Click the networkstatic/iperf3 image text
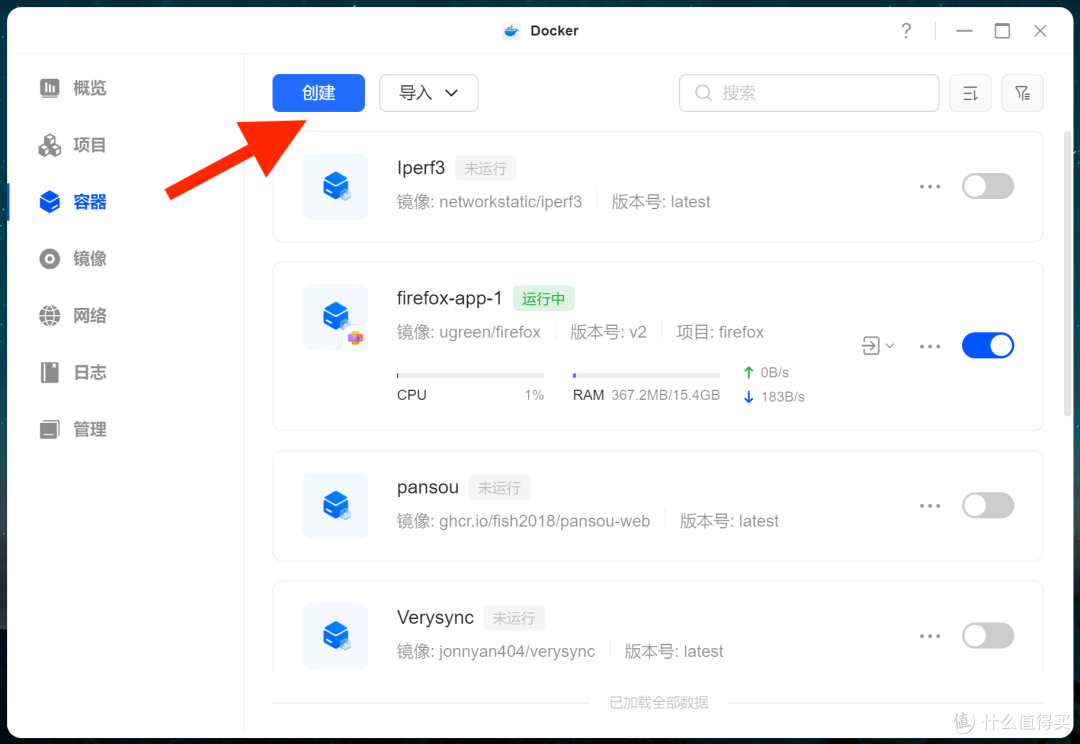Image resolution: width=1080 pixels, height=744 pixels. 510,202
